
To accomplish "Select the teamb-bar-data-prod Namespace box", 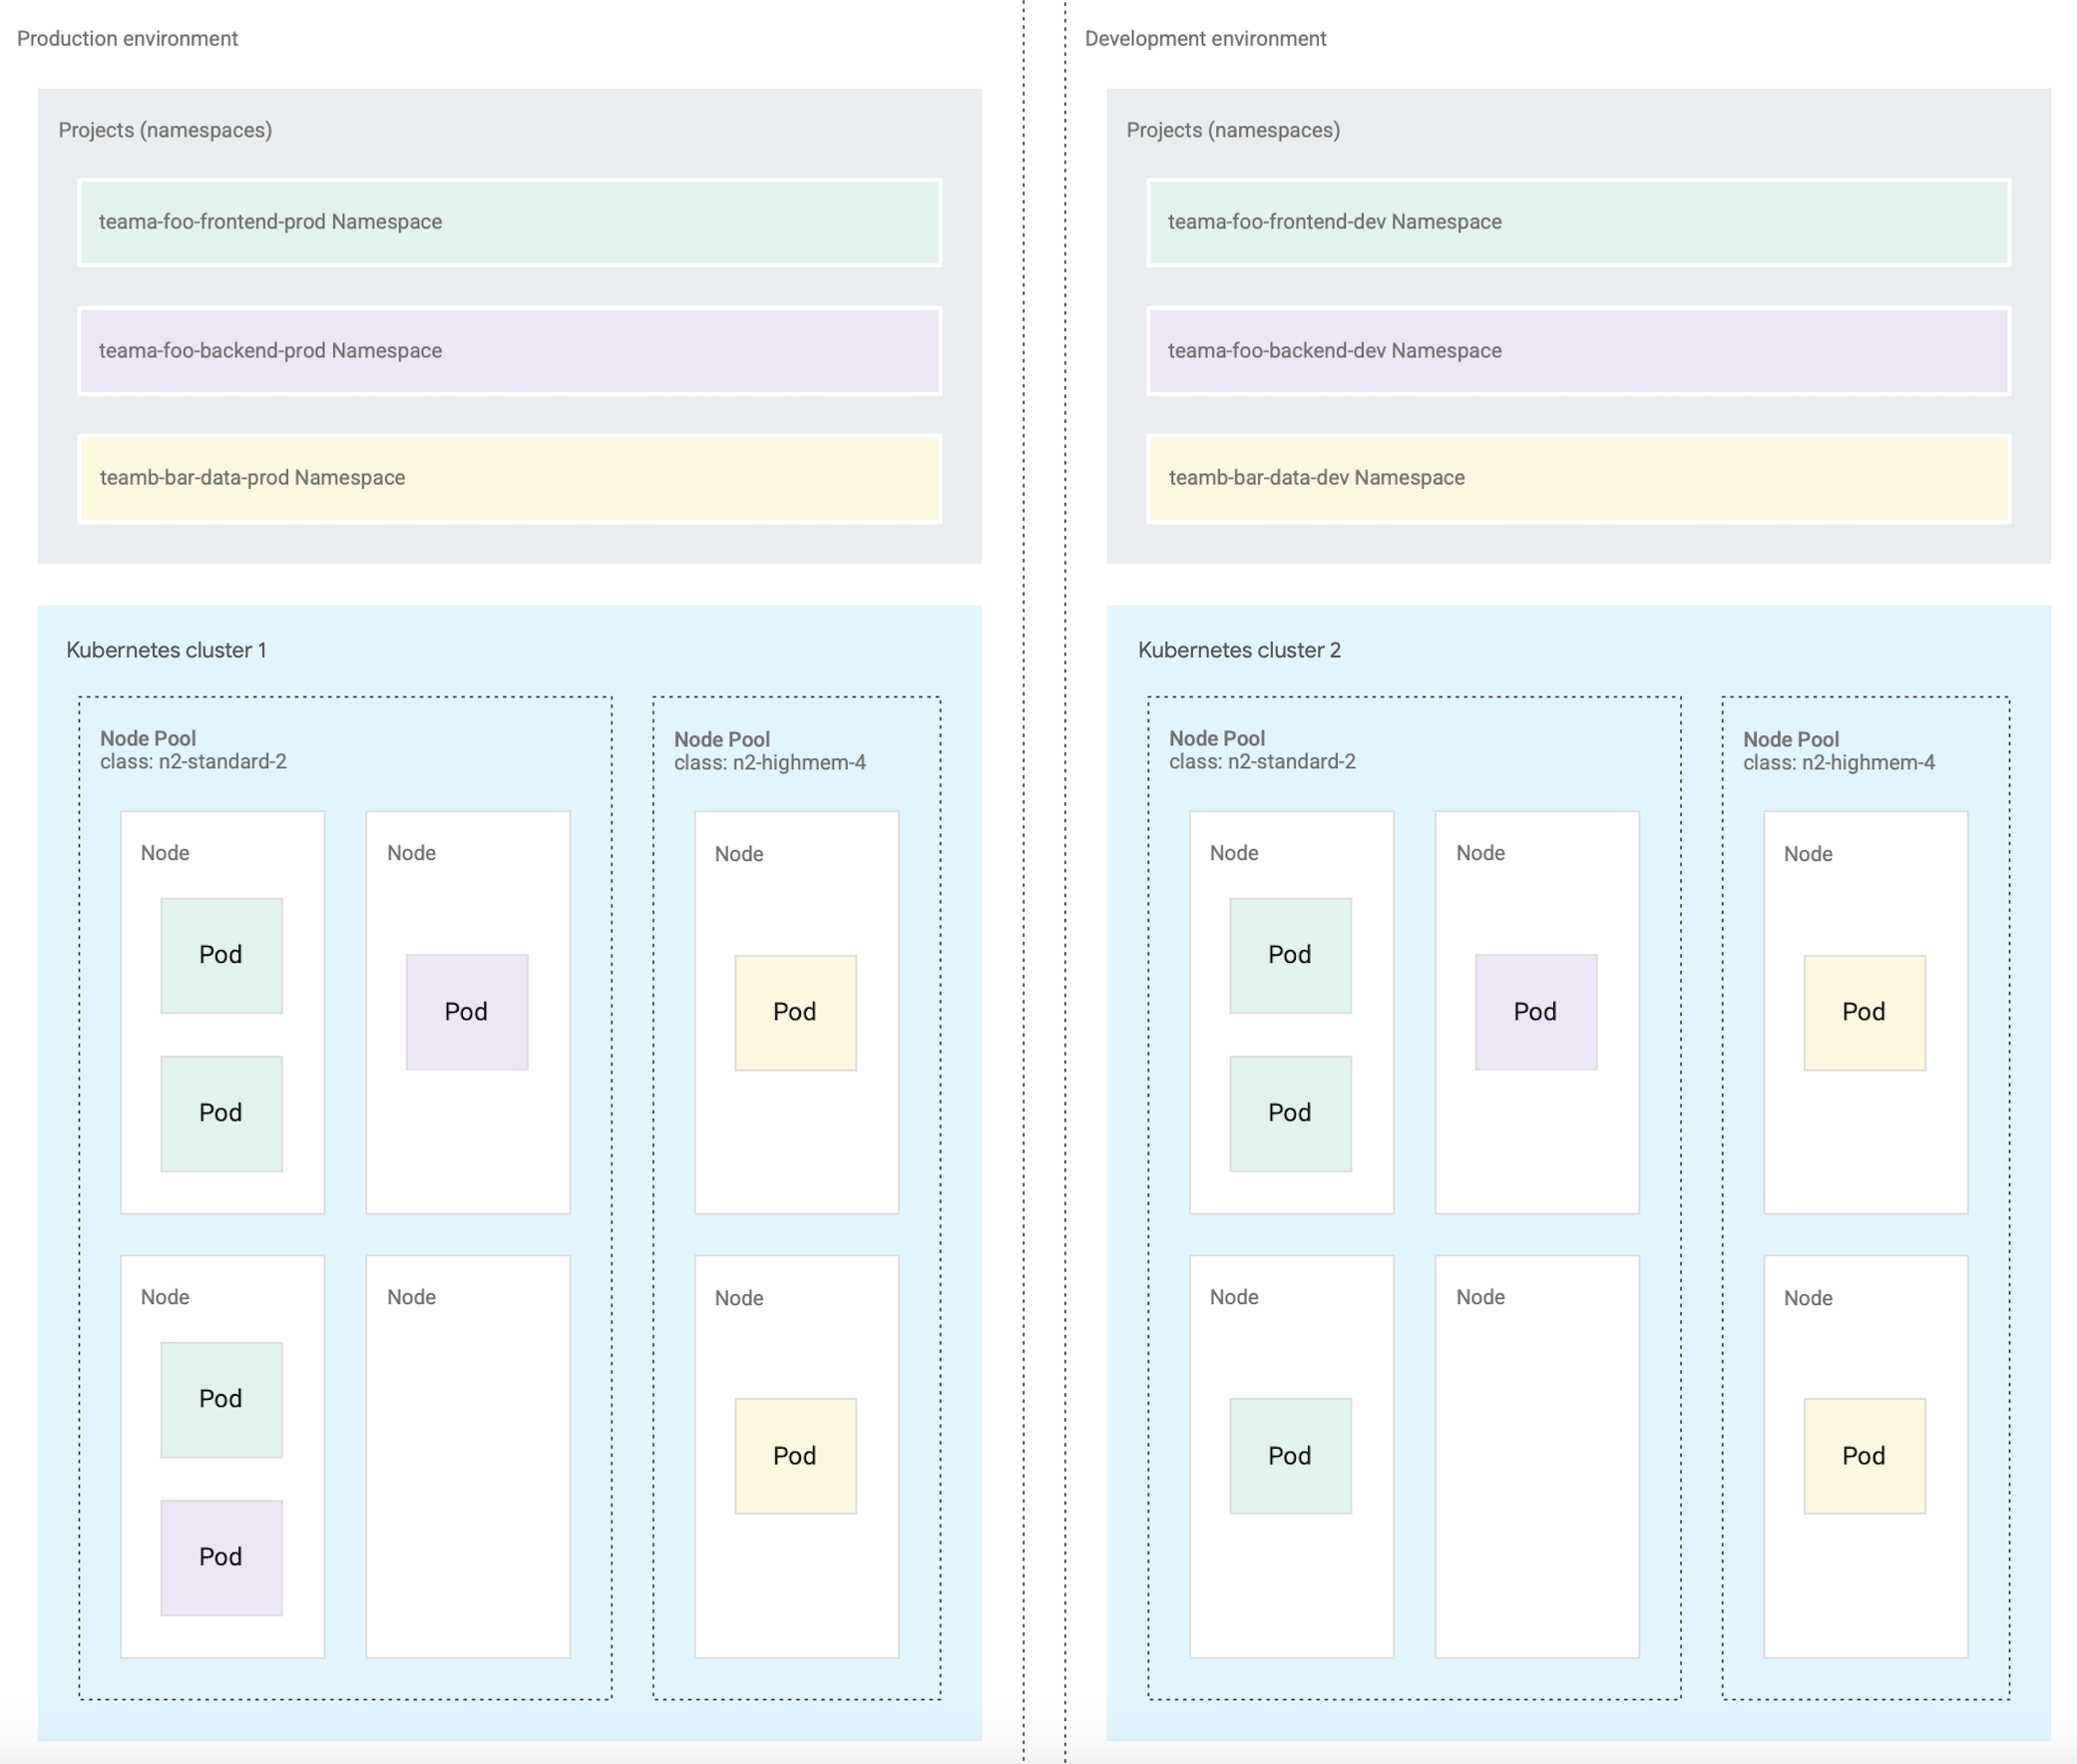I will 508,478.
